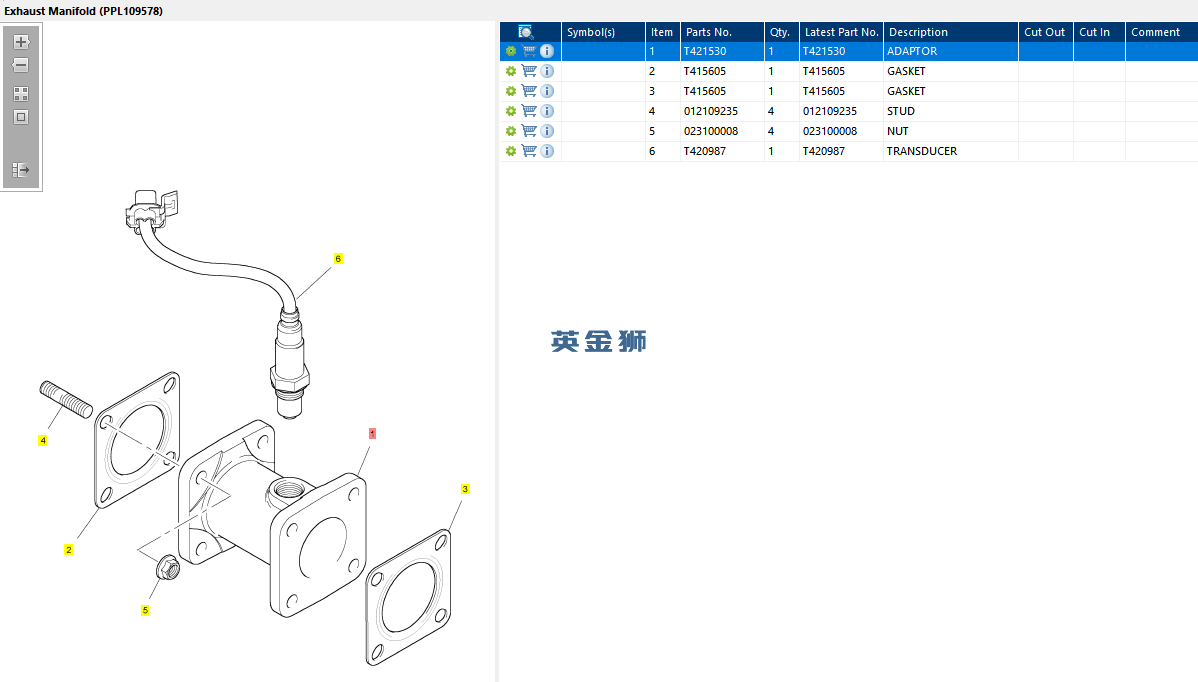The width and height of the screenshot is (1198, 682).
Task: Show info for NUT 023100008
Action: [x=547, y=131]
